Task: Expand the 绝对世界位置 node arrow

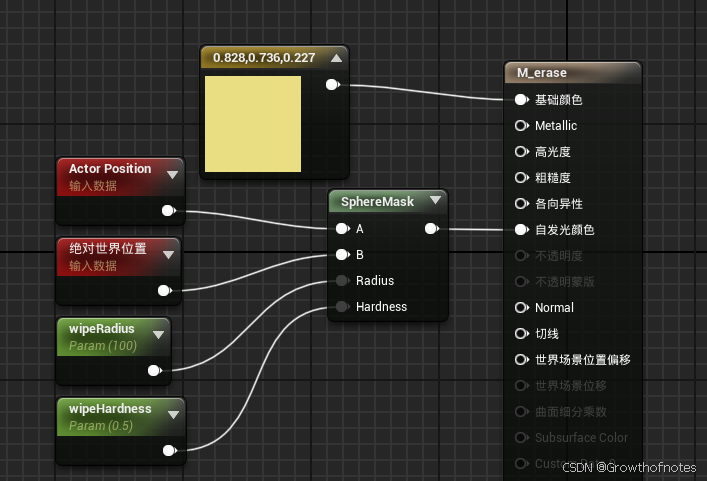Action: click(169, 255)
